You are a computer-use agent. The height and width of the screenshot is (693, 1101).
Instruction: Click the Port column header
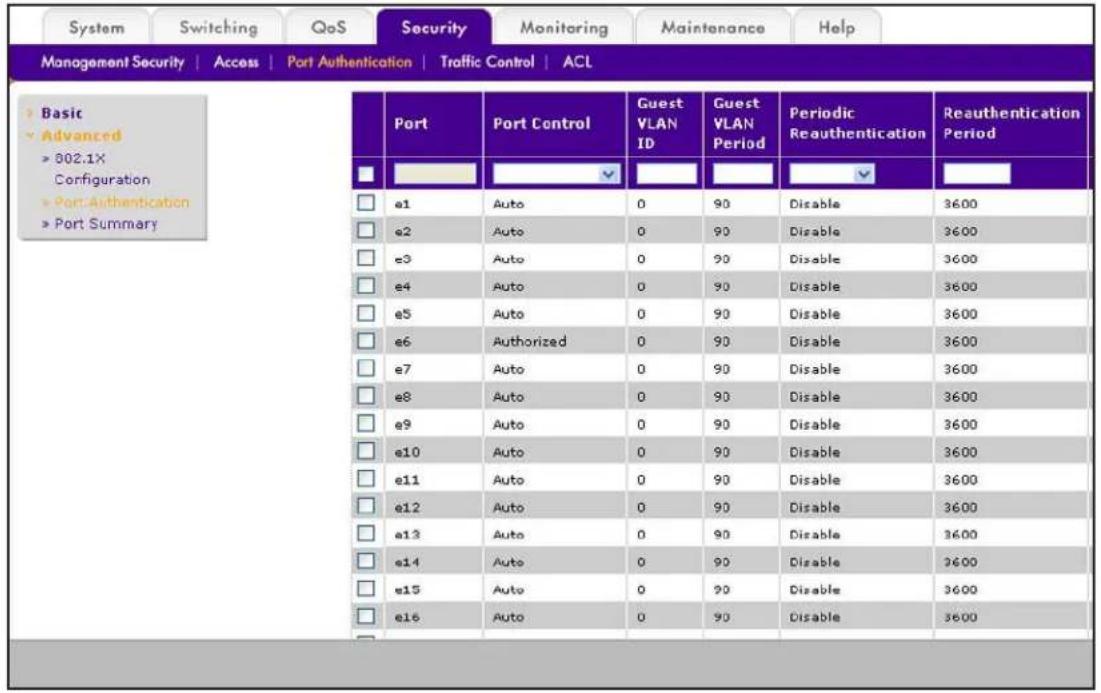pos(411,124)
